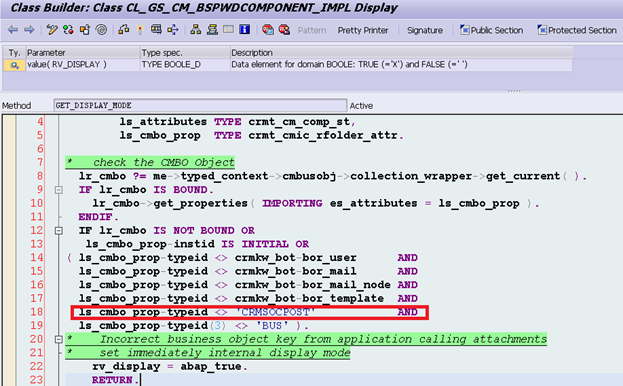Select the TYPE BOOLE_D cell
Viewport: 623px width, 386px height.
pyautogui.click(x=185, y=65)
